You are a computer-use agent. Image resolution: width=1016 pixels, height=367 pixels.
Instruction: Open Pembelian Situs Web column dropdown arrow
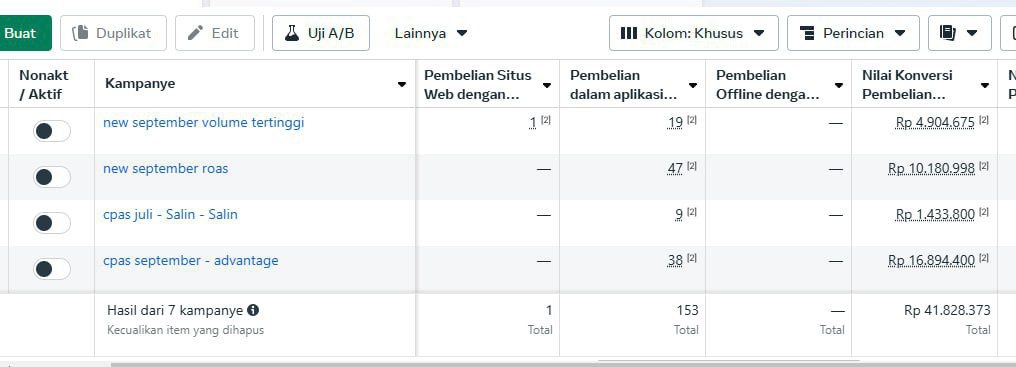tap(547, 86)
